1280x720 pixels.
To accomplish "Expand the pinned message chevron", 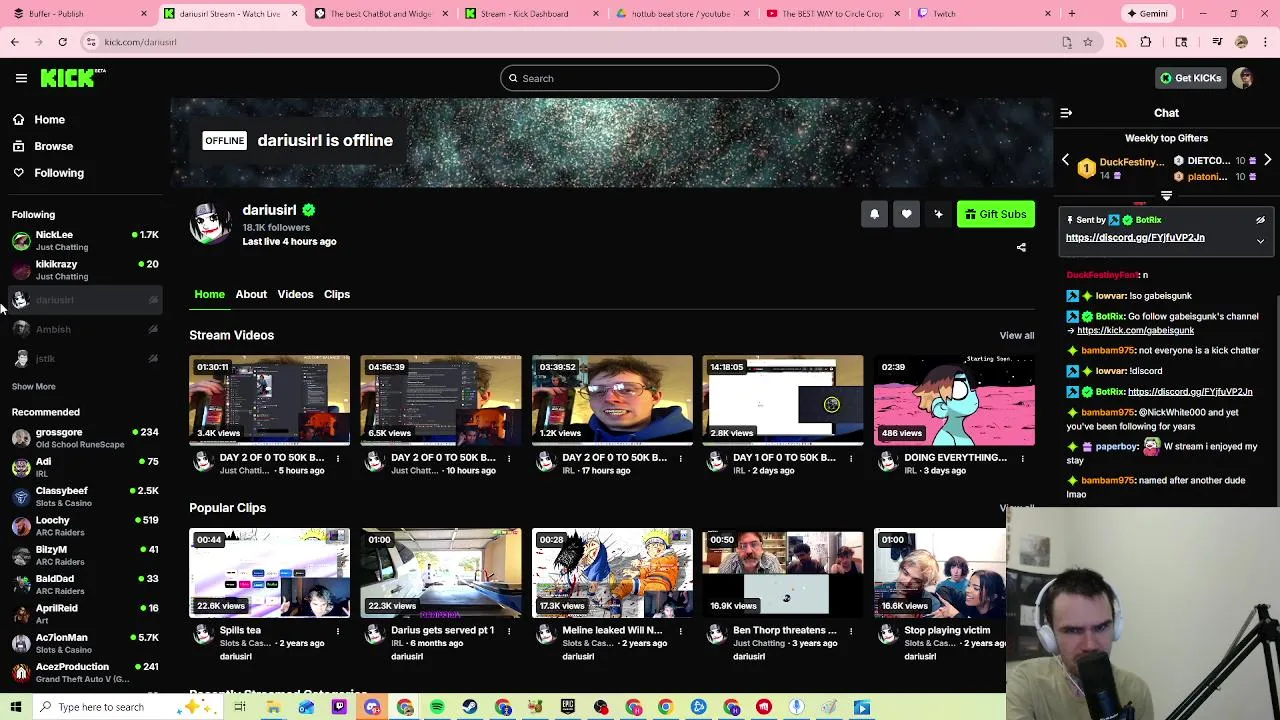I will 1260,241.
